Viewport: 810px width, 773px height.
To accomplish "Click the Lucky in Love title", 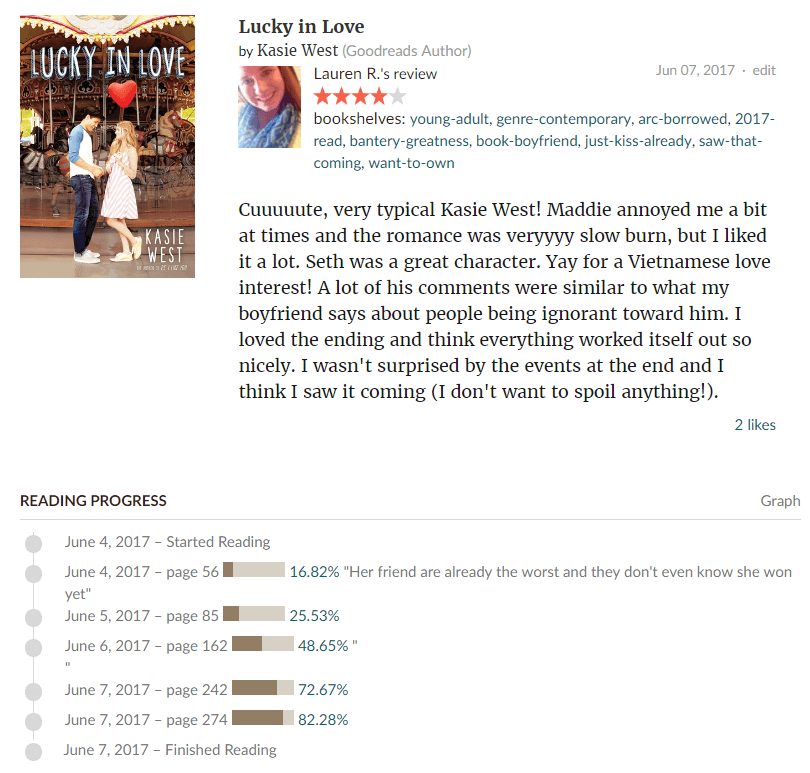I will click(x=301, y=26).
